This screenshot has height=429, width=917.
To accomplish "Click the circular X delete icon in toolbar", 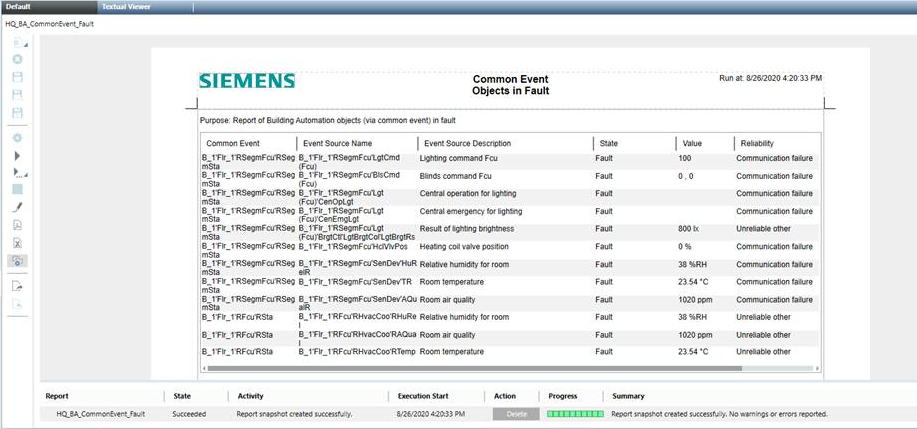I will coord(17,59).
